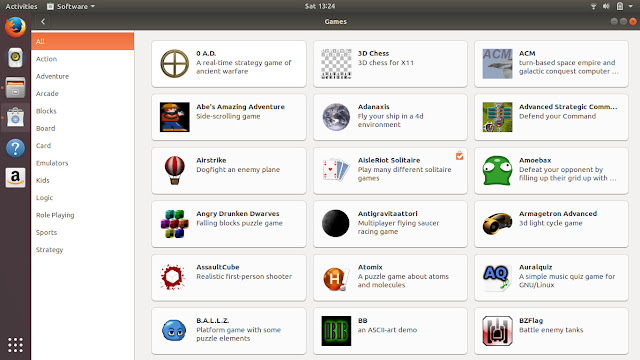Screen dimensions: 640x360
Task: Select the Board category
Action: 82,128
